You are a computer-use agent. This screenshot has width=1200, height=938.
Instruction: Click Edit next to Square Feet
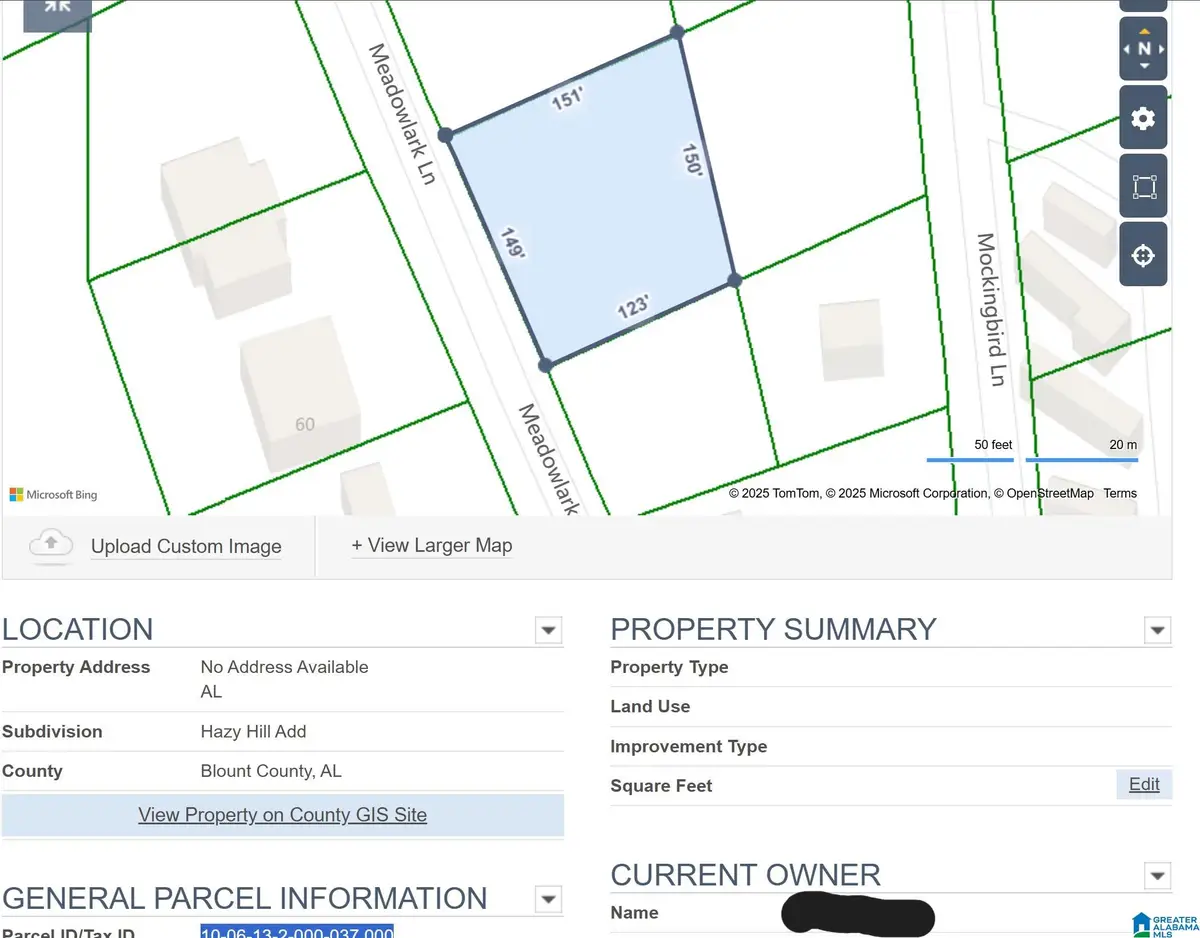pyautogui.click(x=1144, y=784)
